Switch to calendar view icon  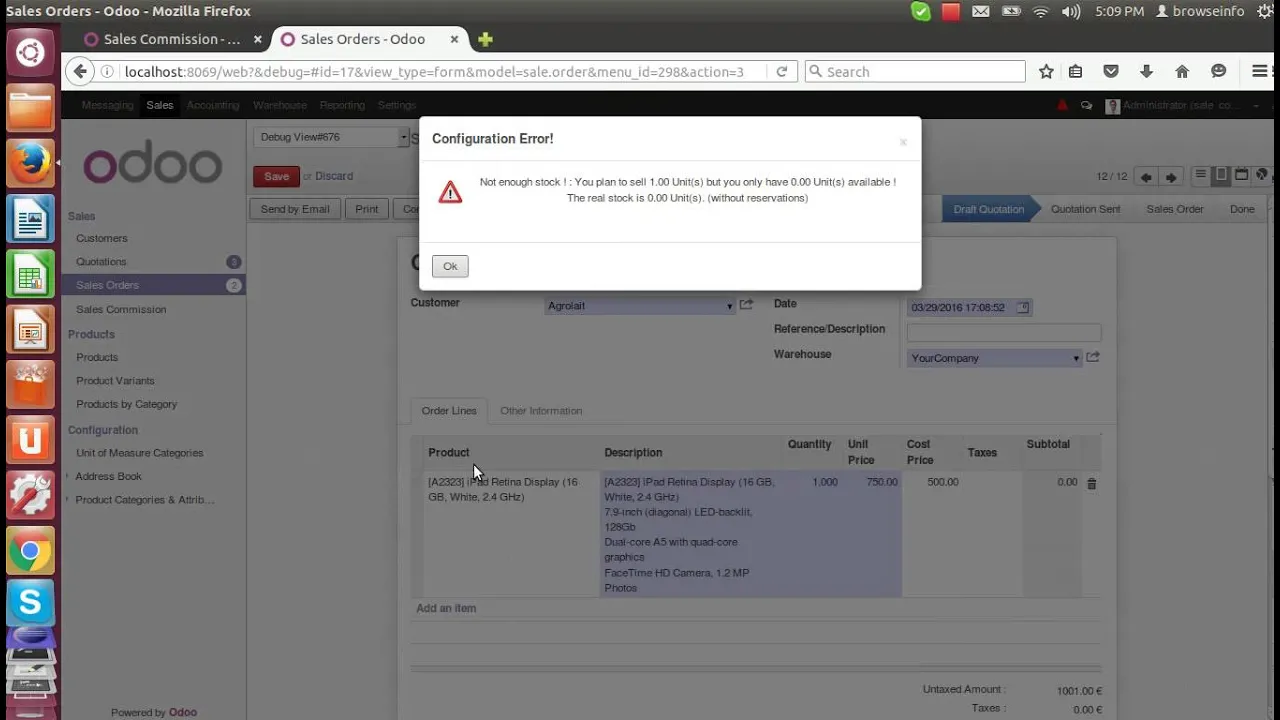click(1241, 175)
